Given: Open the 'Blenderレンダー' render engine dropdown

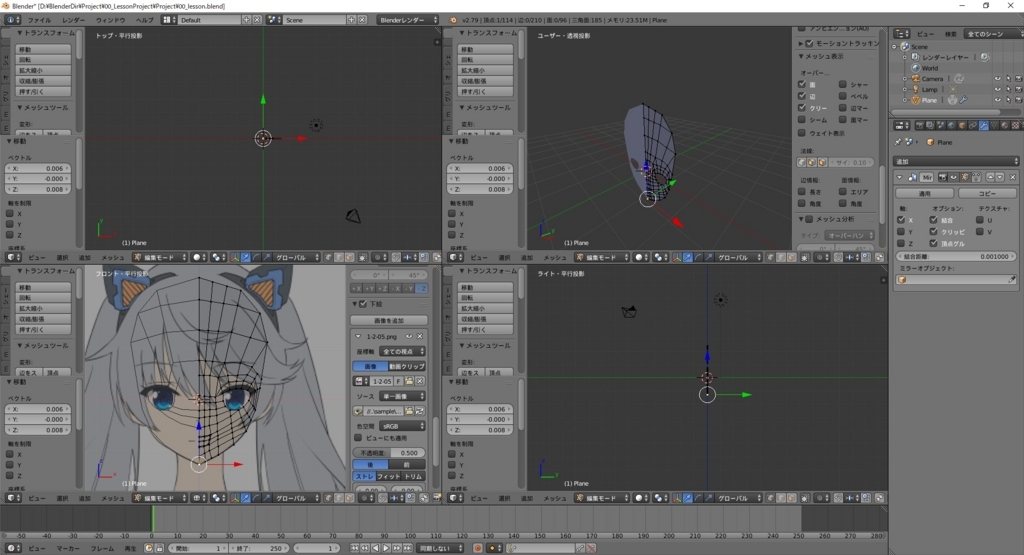Looking at the screenshot, I should [408, 19].
